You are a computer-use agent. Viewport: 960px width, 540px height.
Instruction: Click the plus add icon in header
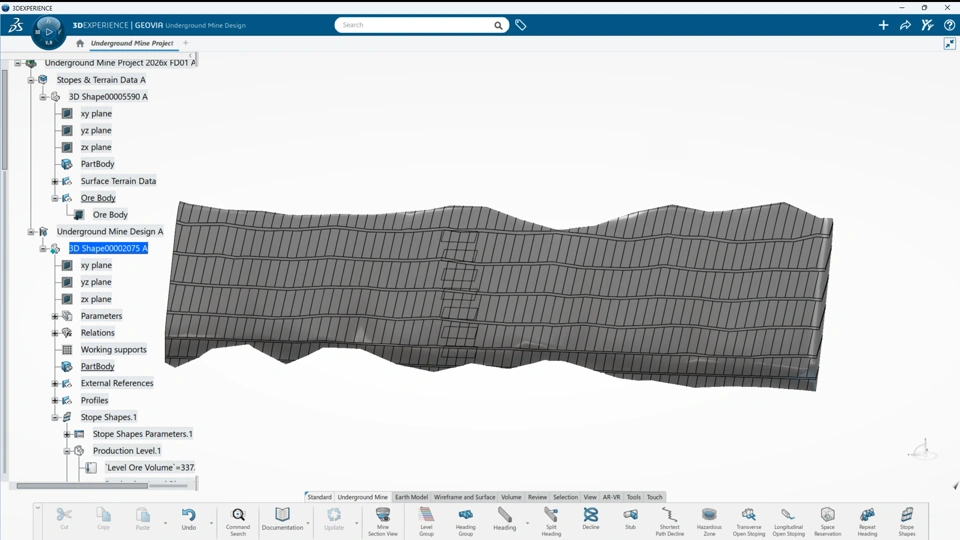tap(883, 25)
